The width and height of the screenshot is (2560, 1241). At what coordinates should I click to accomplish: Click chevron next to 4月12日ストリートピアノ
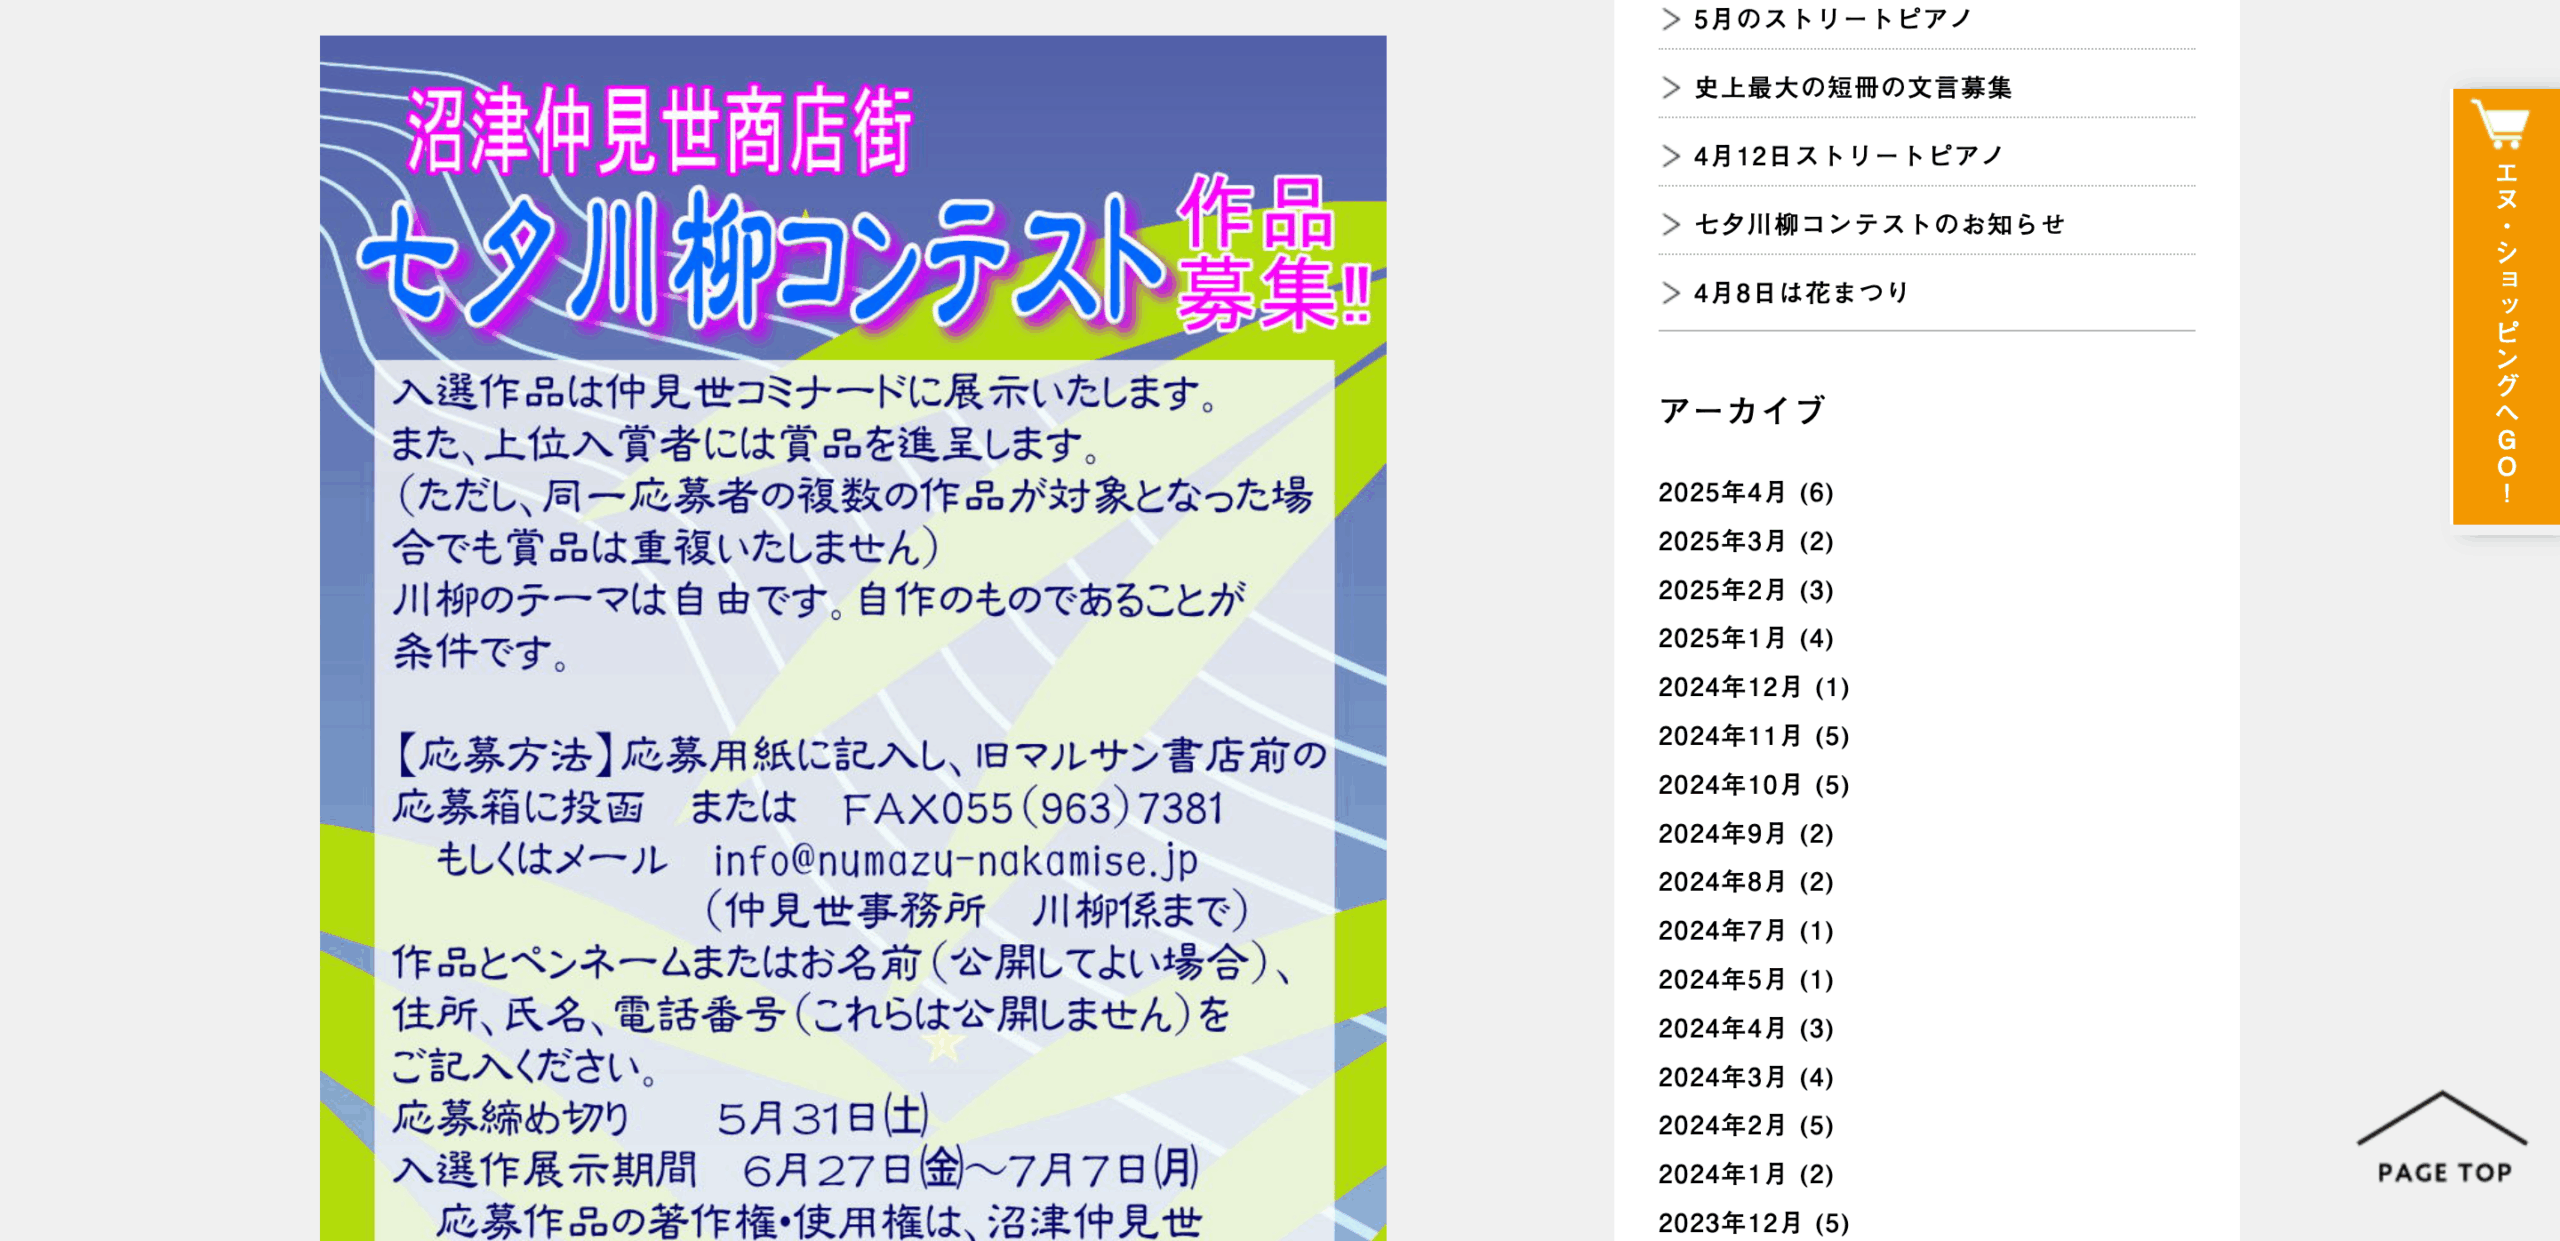click(1670, 156)
